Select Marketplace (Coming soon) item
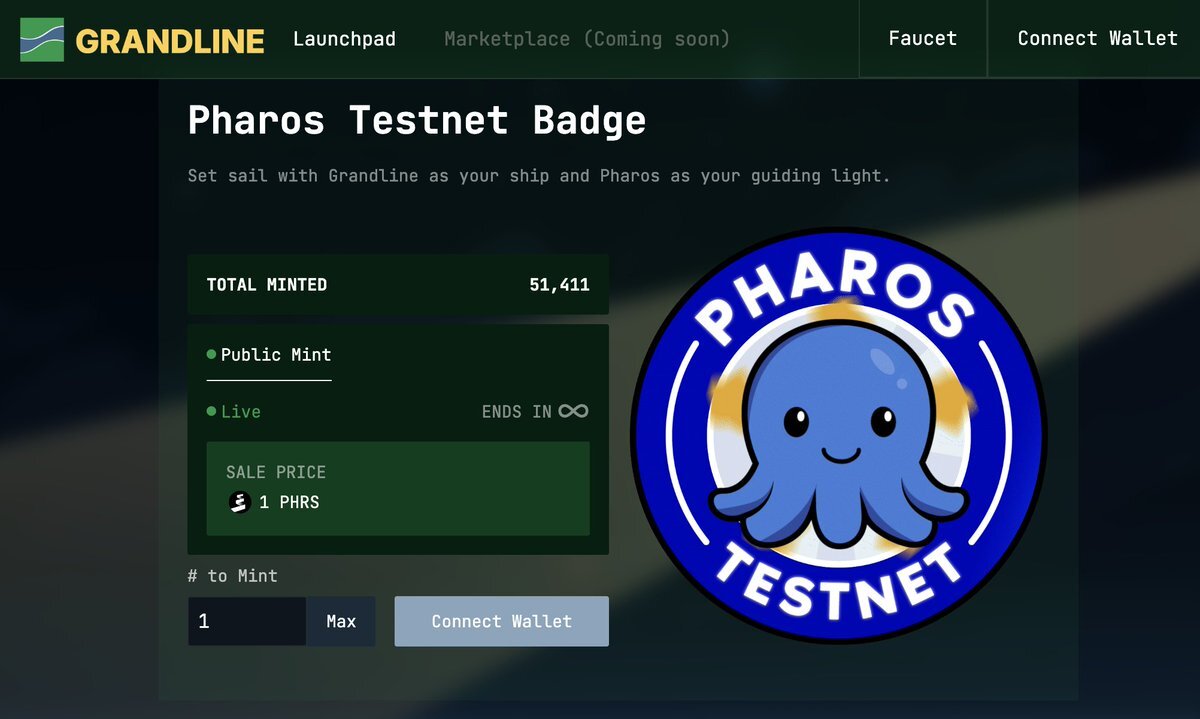Image resolution: width=1200 pixels, height=719 pixels. (x=587, y=39)
